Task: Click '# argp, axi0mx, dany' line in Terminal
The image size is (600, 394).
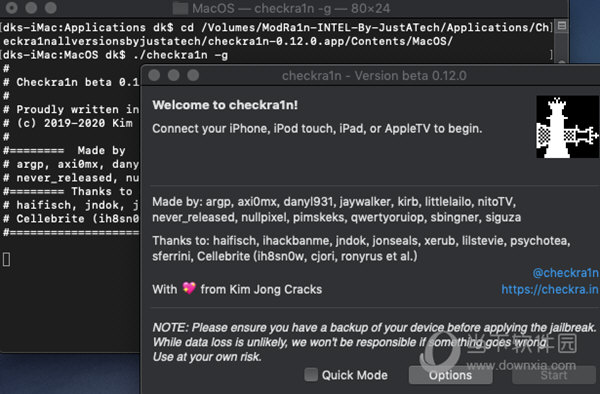Action: pyautogui.click(x=71, y=164)
